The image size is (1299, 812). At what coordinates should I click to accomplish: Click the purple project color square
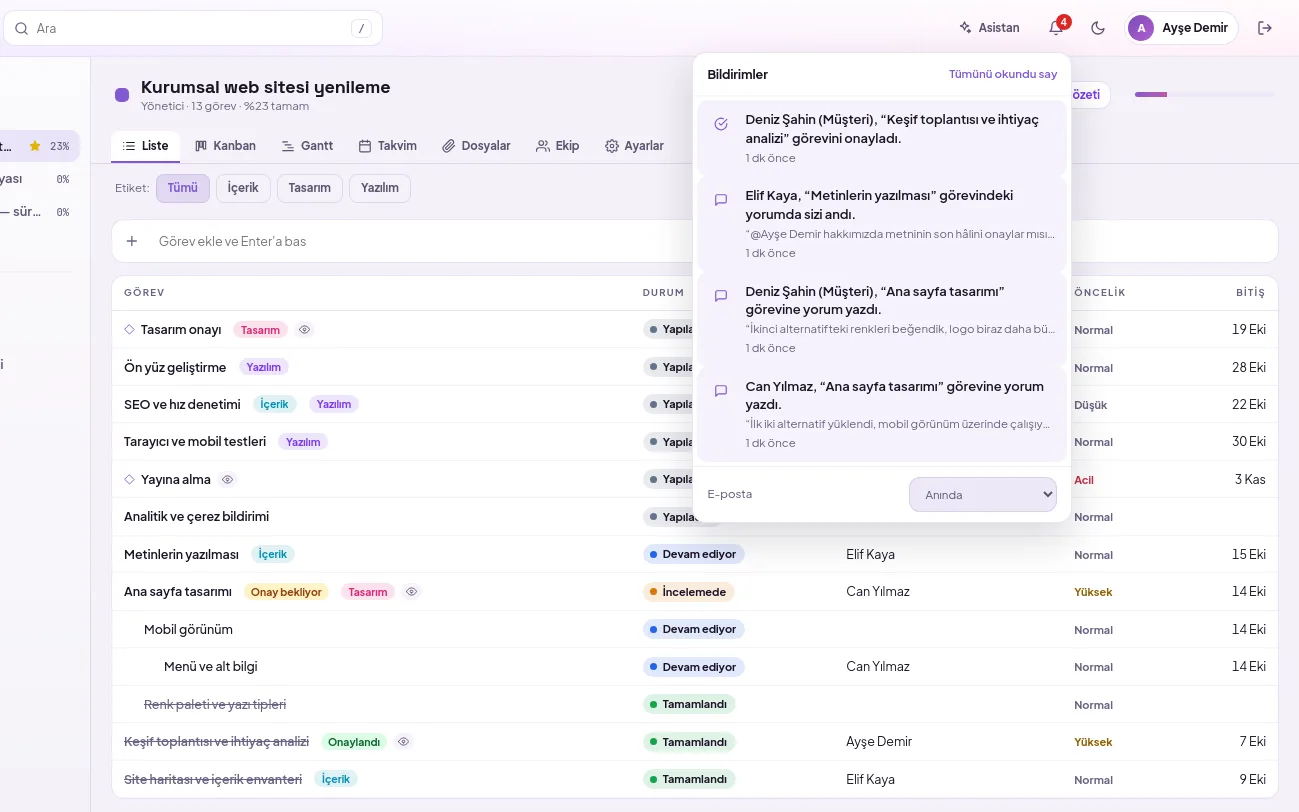122,95
